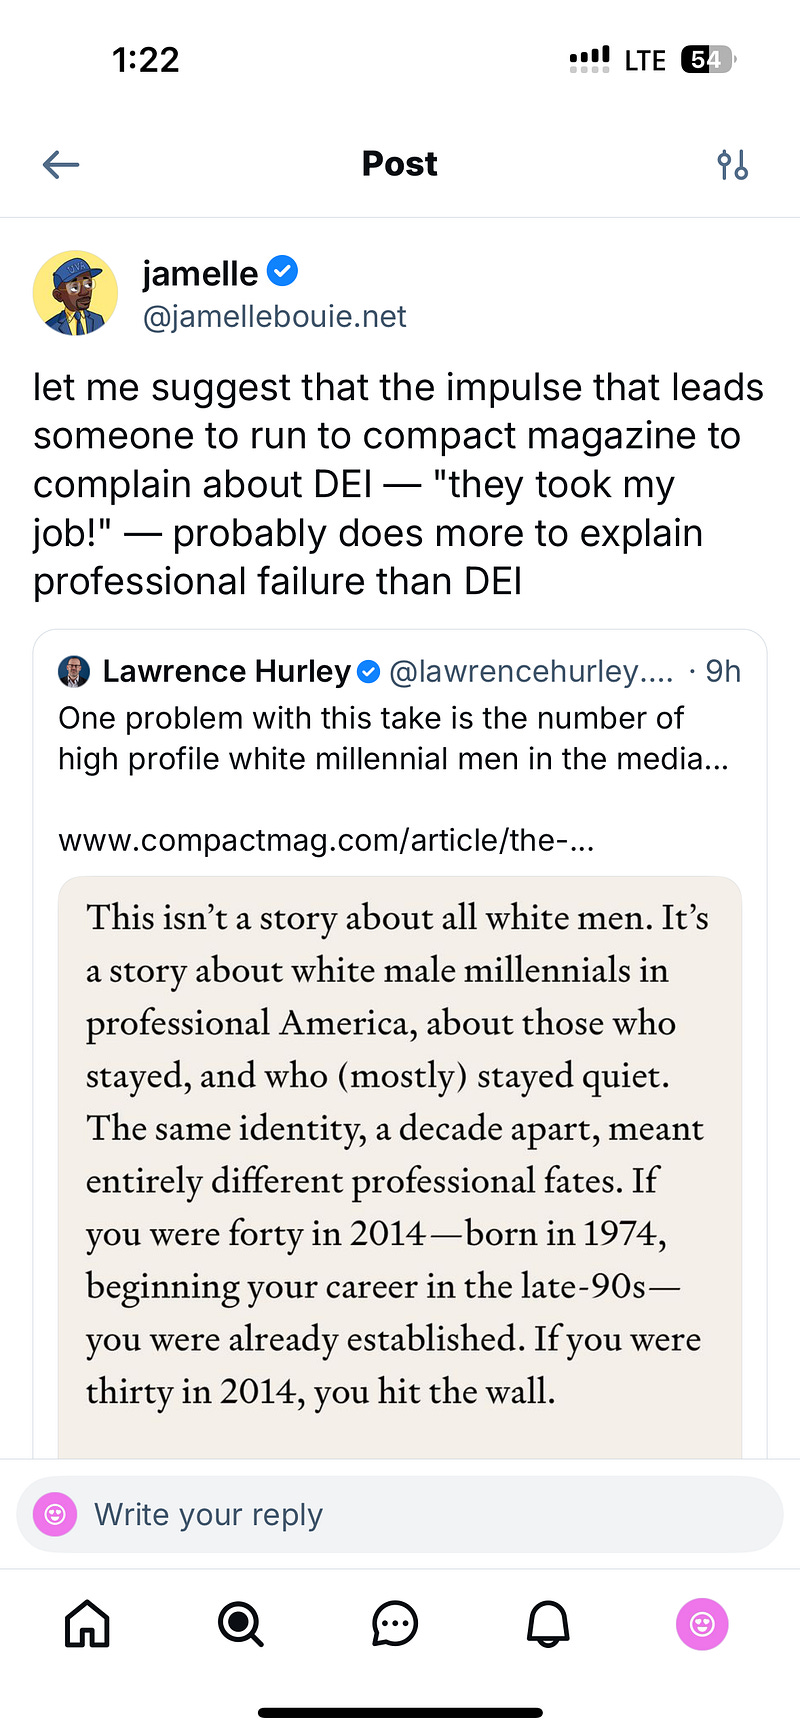Tap the Post header title
The height and width of the screenshot is (1734, 800).
pos(400,164)
